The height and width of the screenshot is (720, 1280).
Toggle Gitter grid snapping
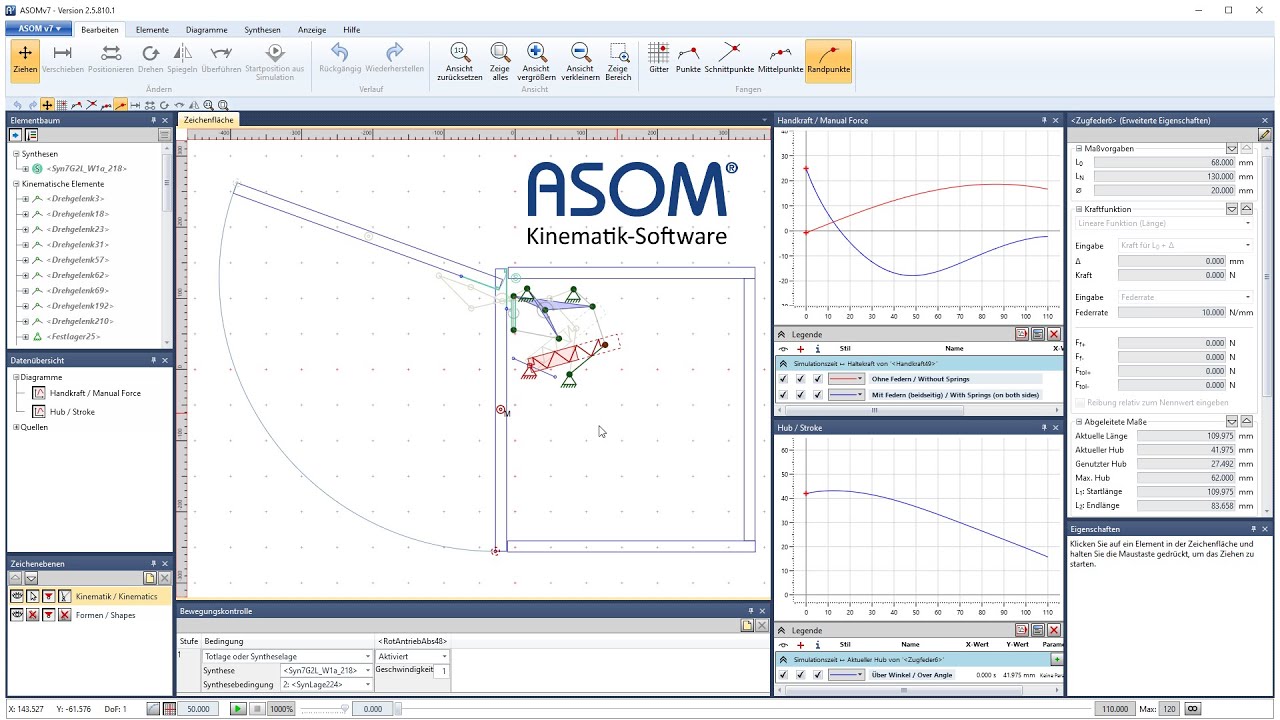click(658, 59)
